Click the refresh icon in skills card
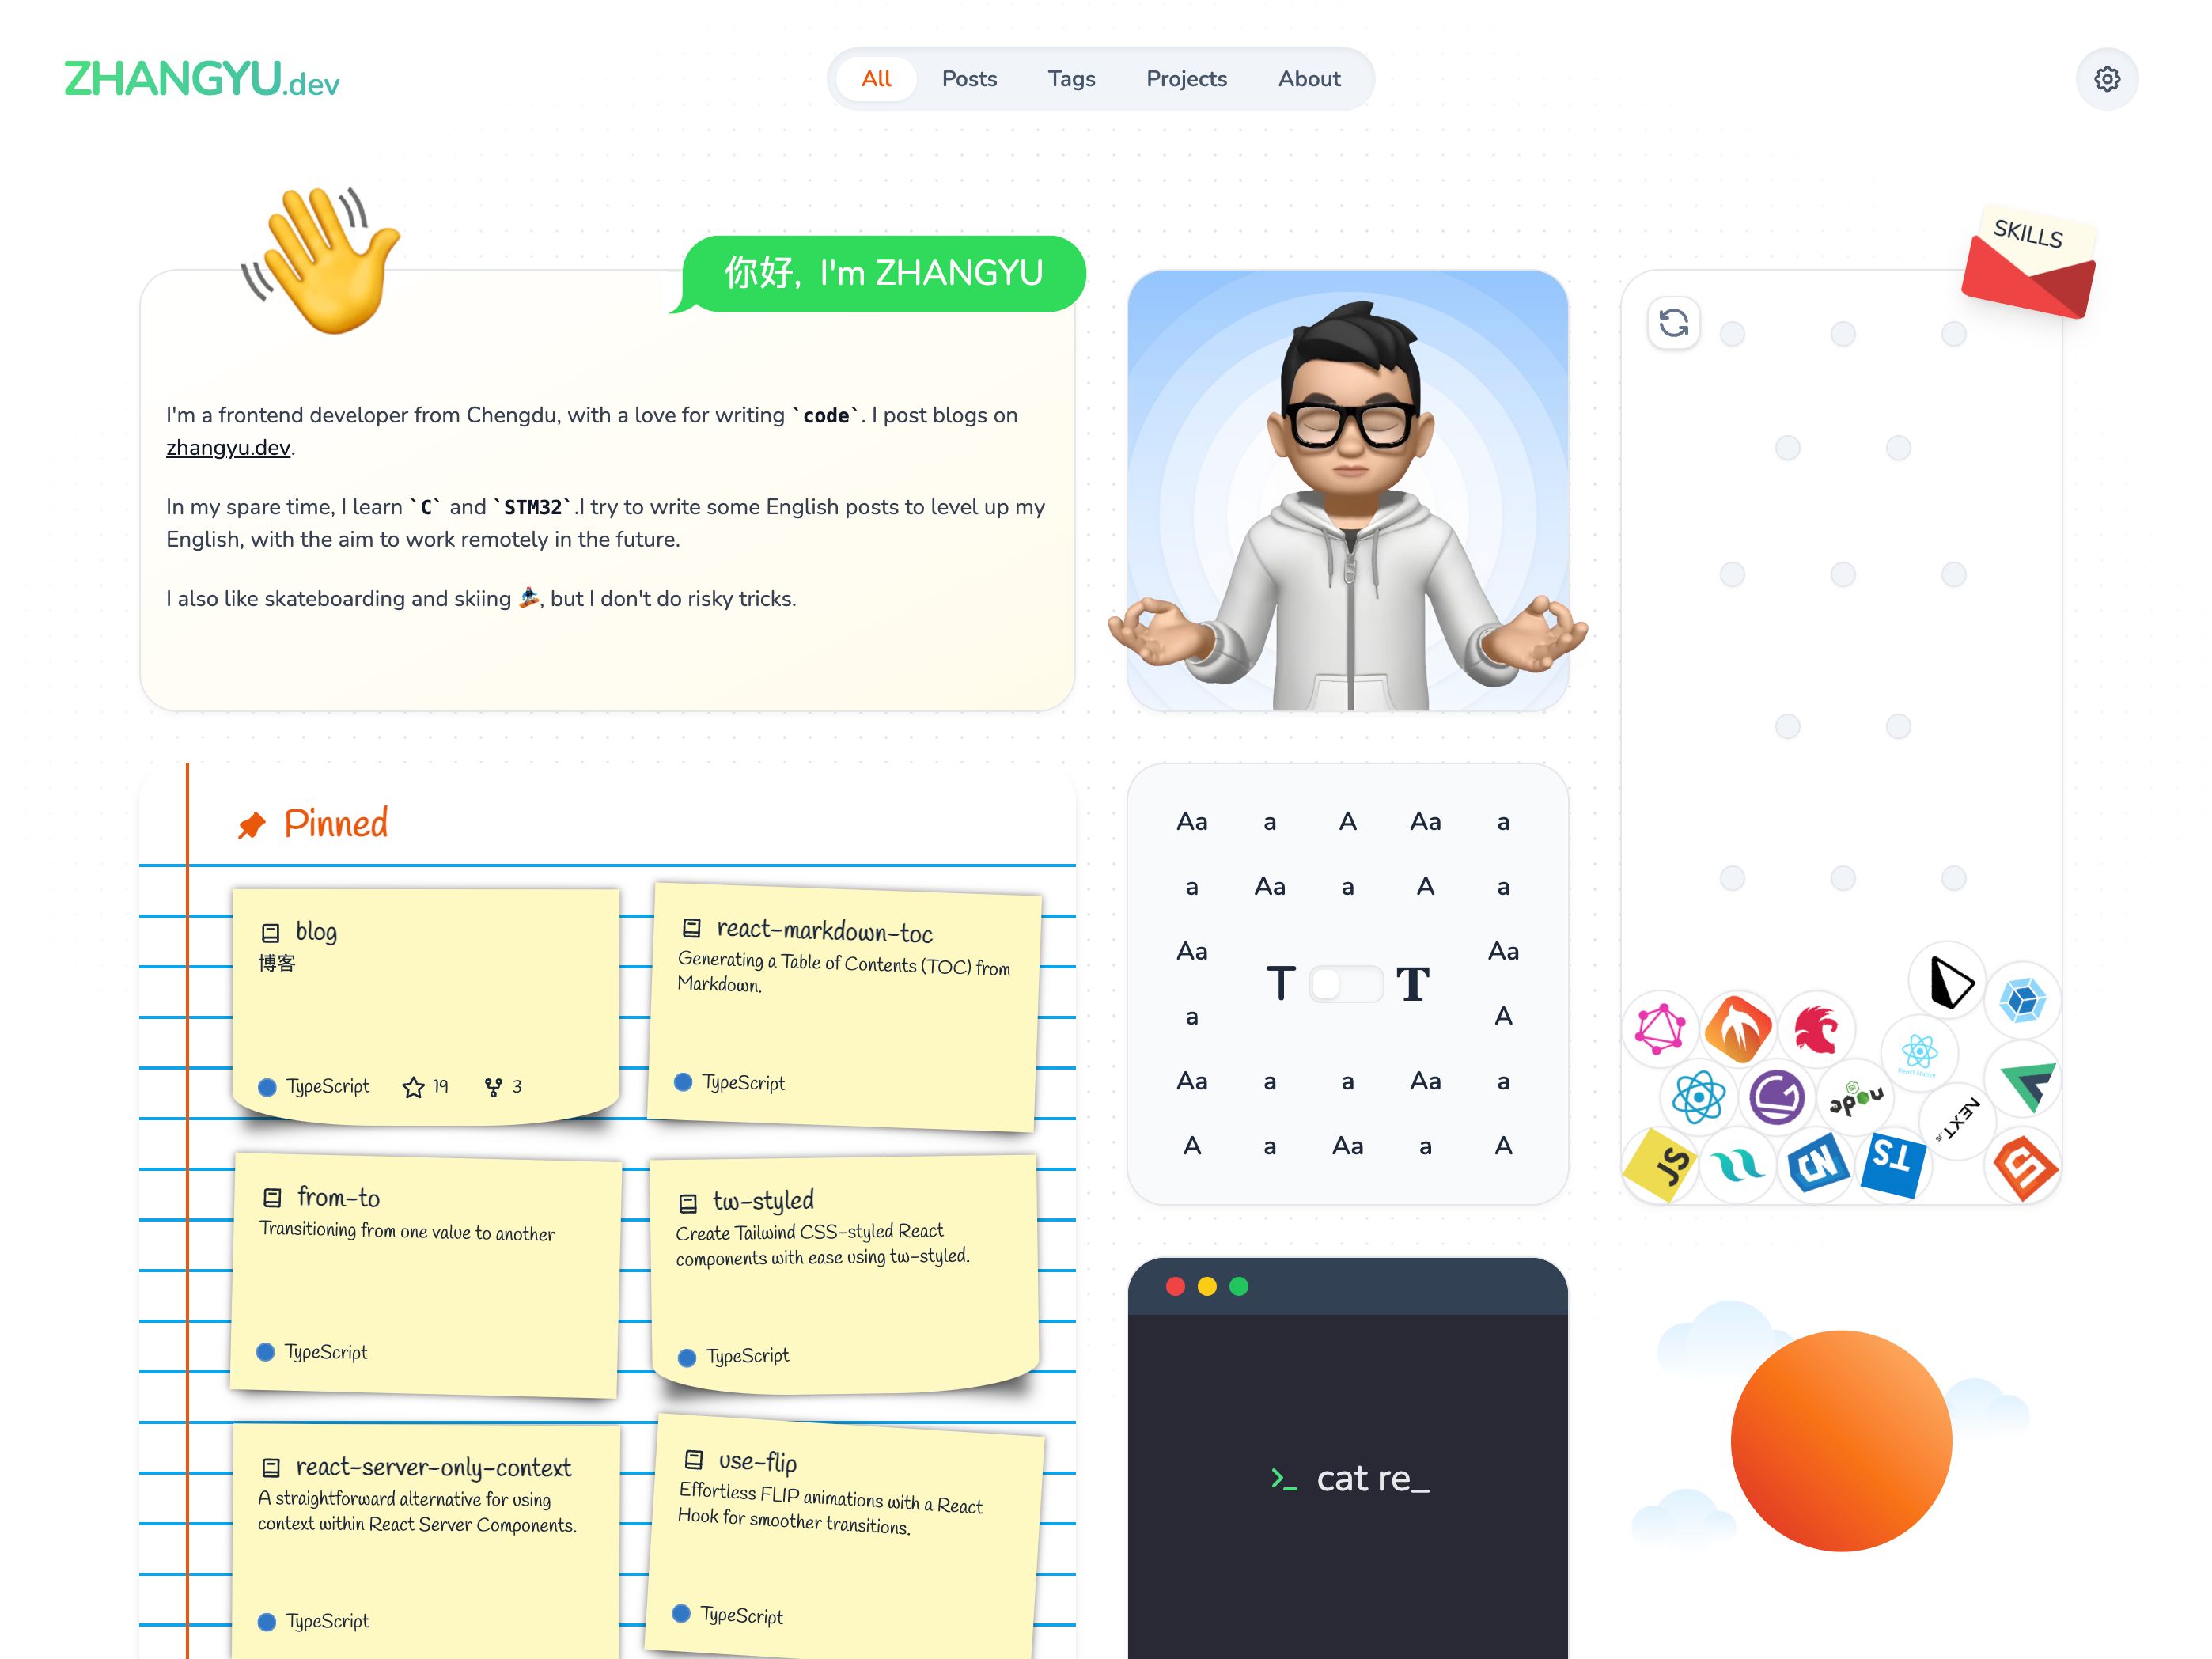Viewport: 2212px width, 1659px height. (x=1674, y=323)
